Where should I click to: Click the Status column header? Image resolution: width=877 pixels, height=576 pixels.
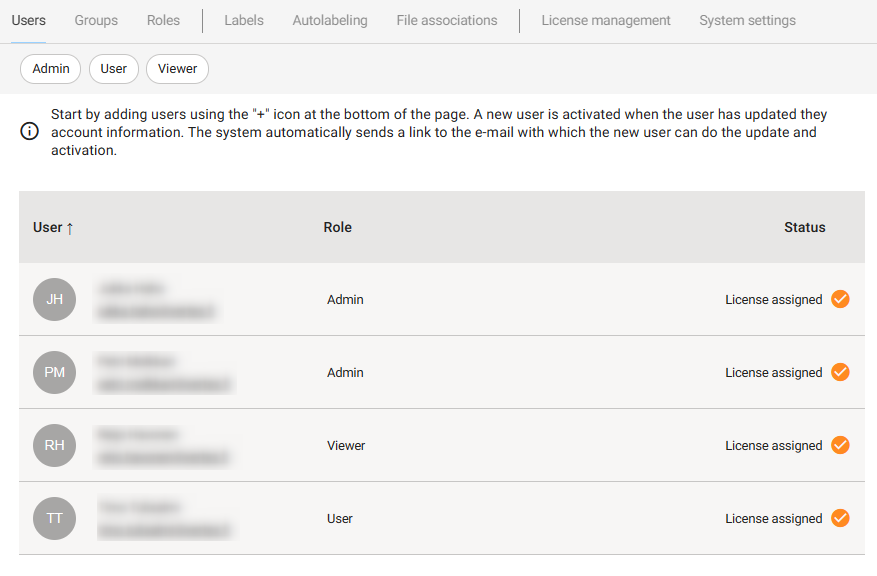(804, 227)
